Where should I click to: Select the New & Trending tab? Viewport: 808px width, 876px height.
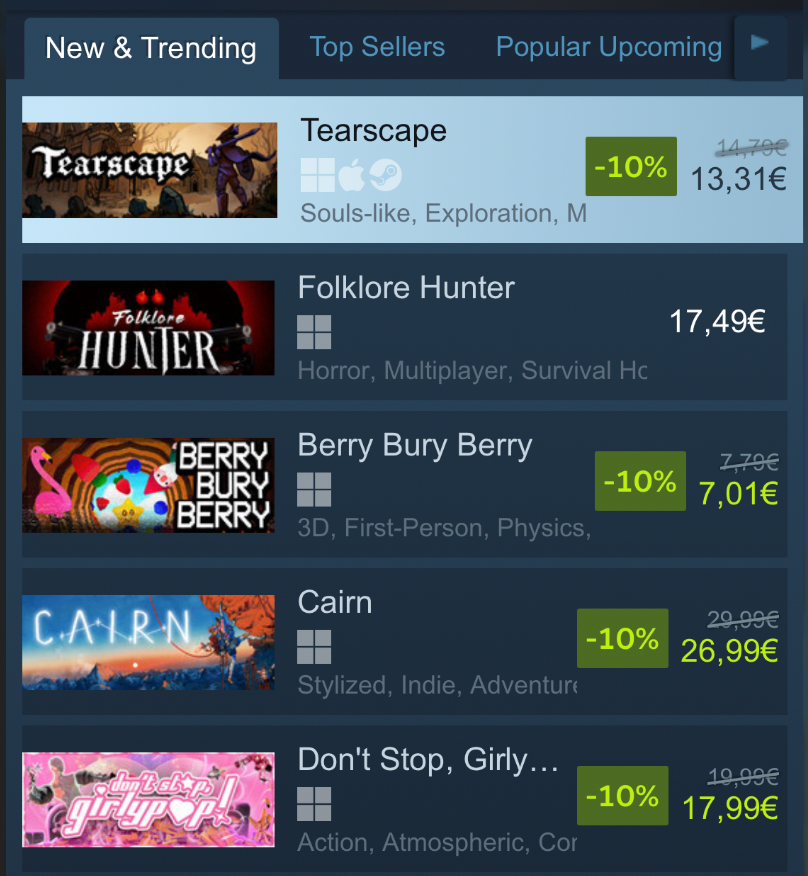[151, 48]
